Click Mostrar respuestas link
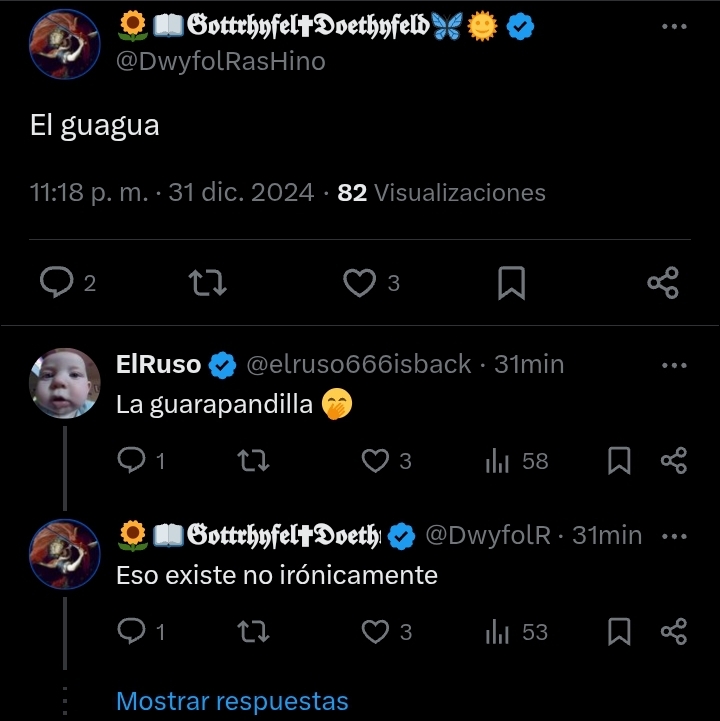This screenshot has width=720, height=721. 232,701
